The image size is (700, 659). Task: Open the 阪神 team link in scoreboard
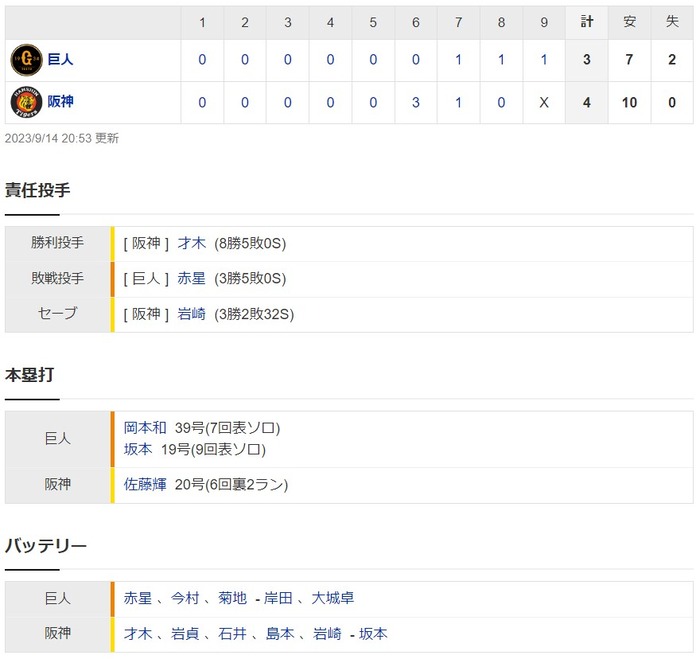pos(60,102)
